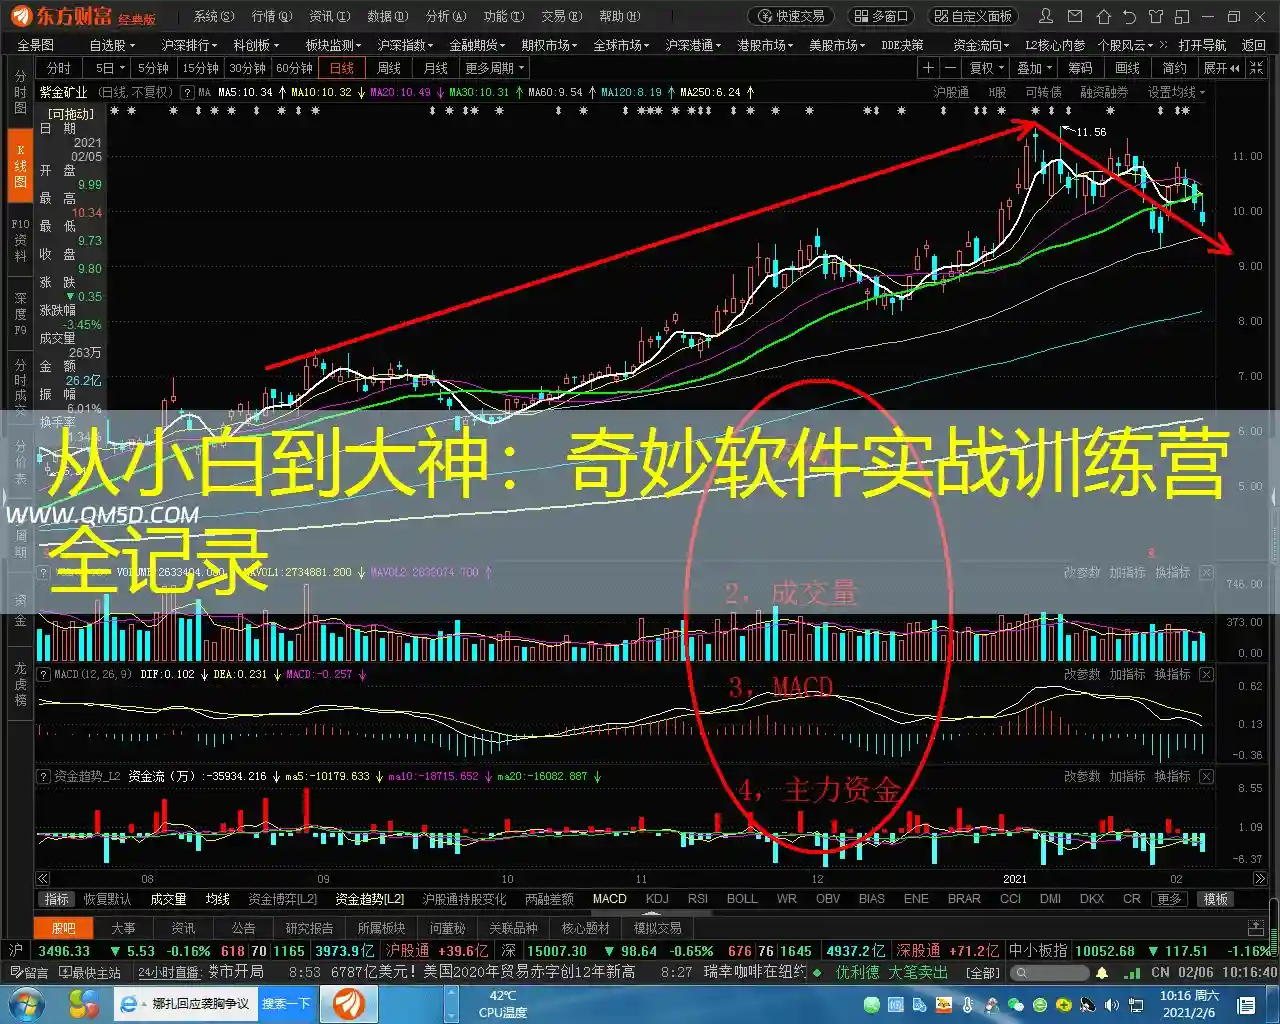The height and width of the screenshot is (1024, 1280).
Task: Switch to 60分钟 period
Action: click(x=294, y=68)
